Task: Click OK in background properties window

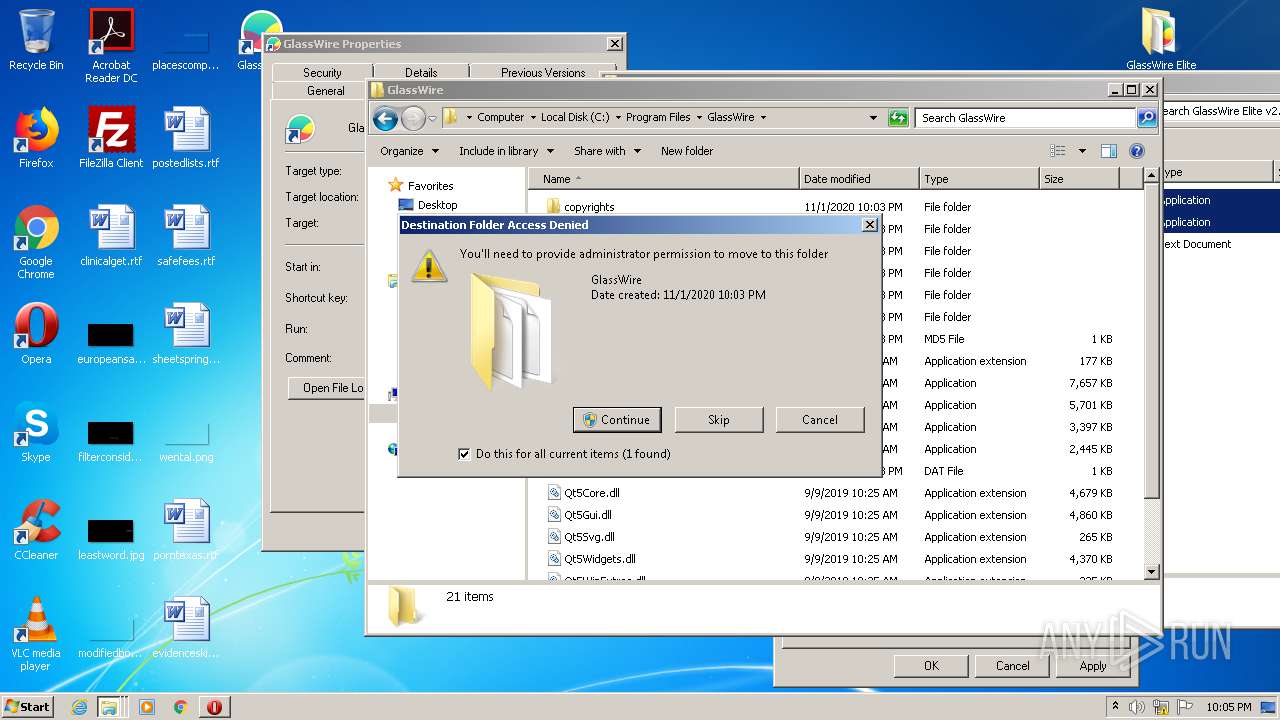Action: [931, 666]
